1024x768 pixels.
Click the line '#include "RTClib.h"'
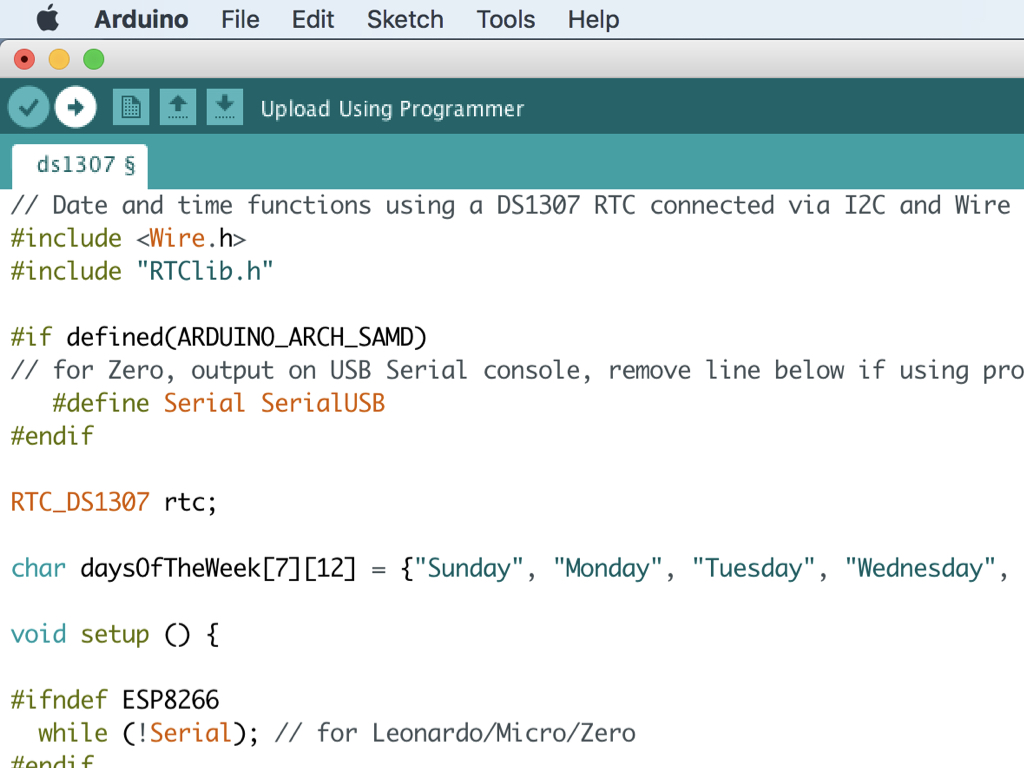tap(142, 271)
